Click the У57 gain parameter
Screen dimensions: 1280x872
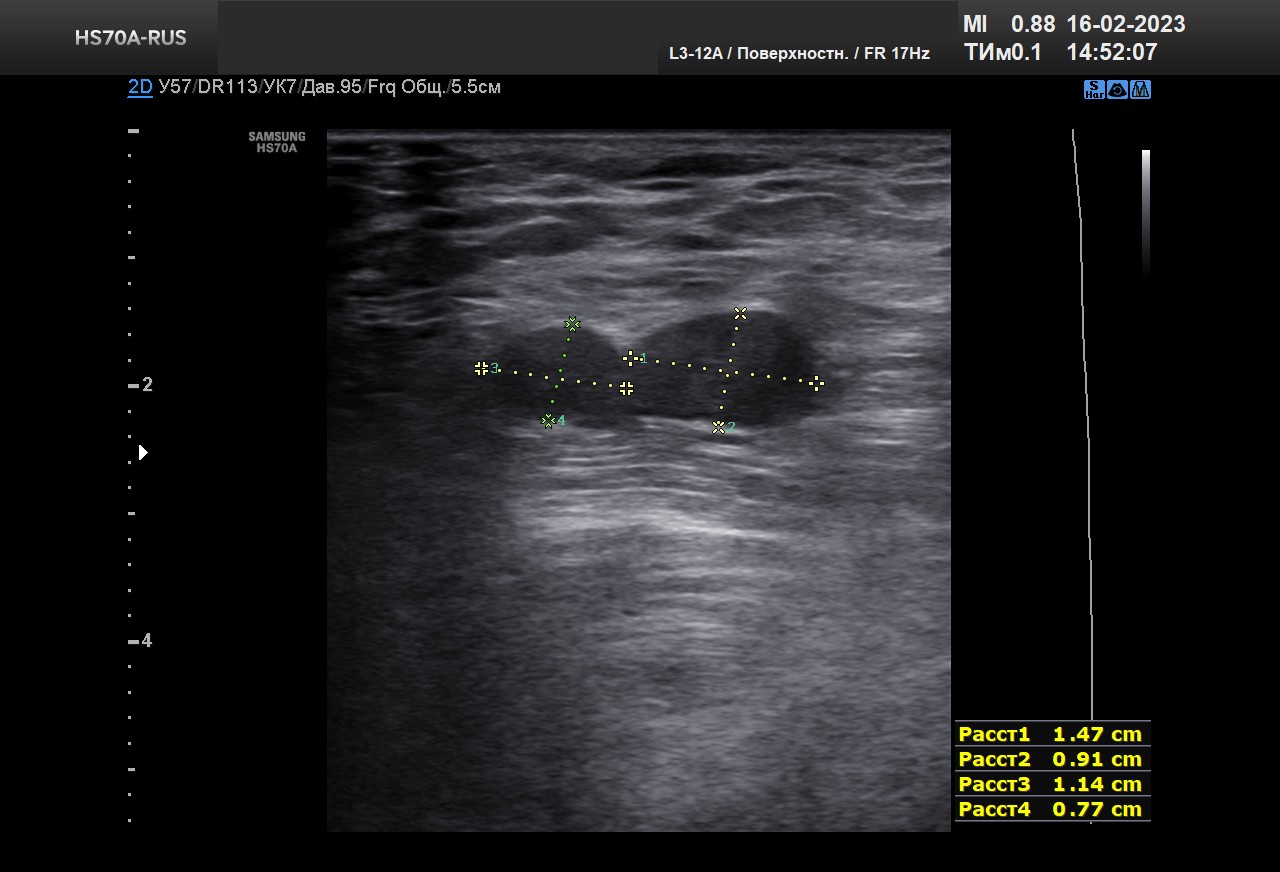(175, 87)
